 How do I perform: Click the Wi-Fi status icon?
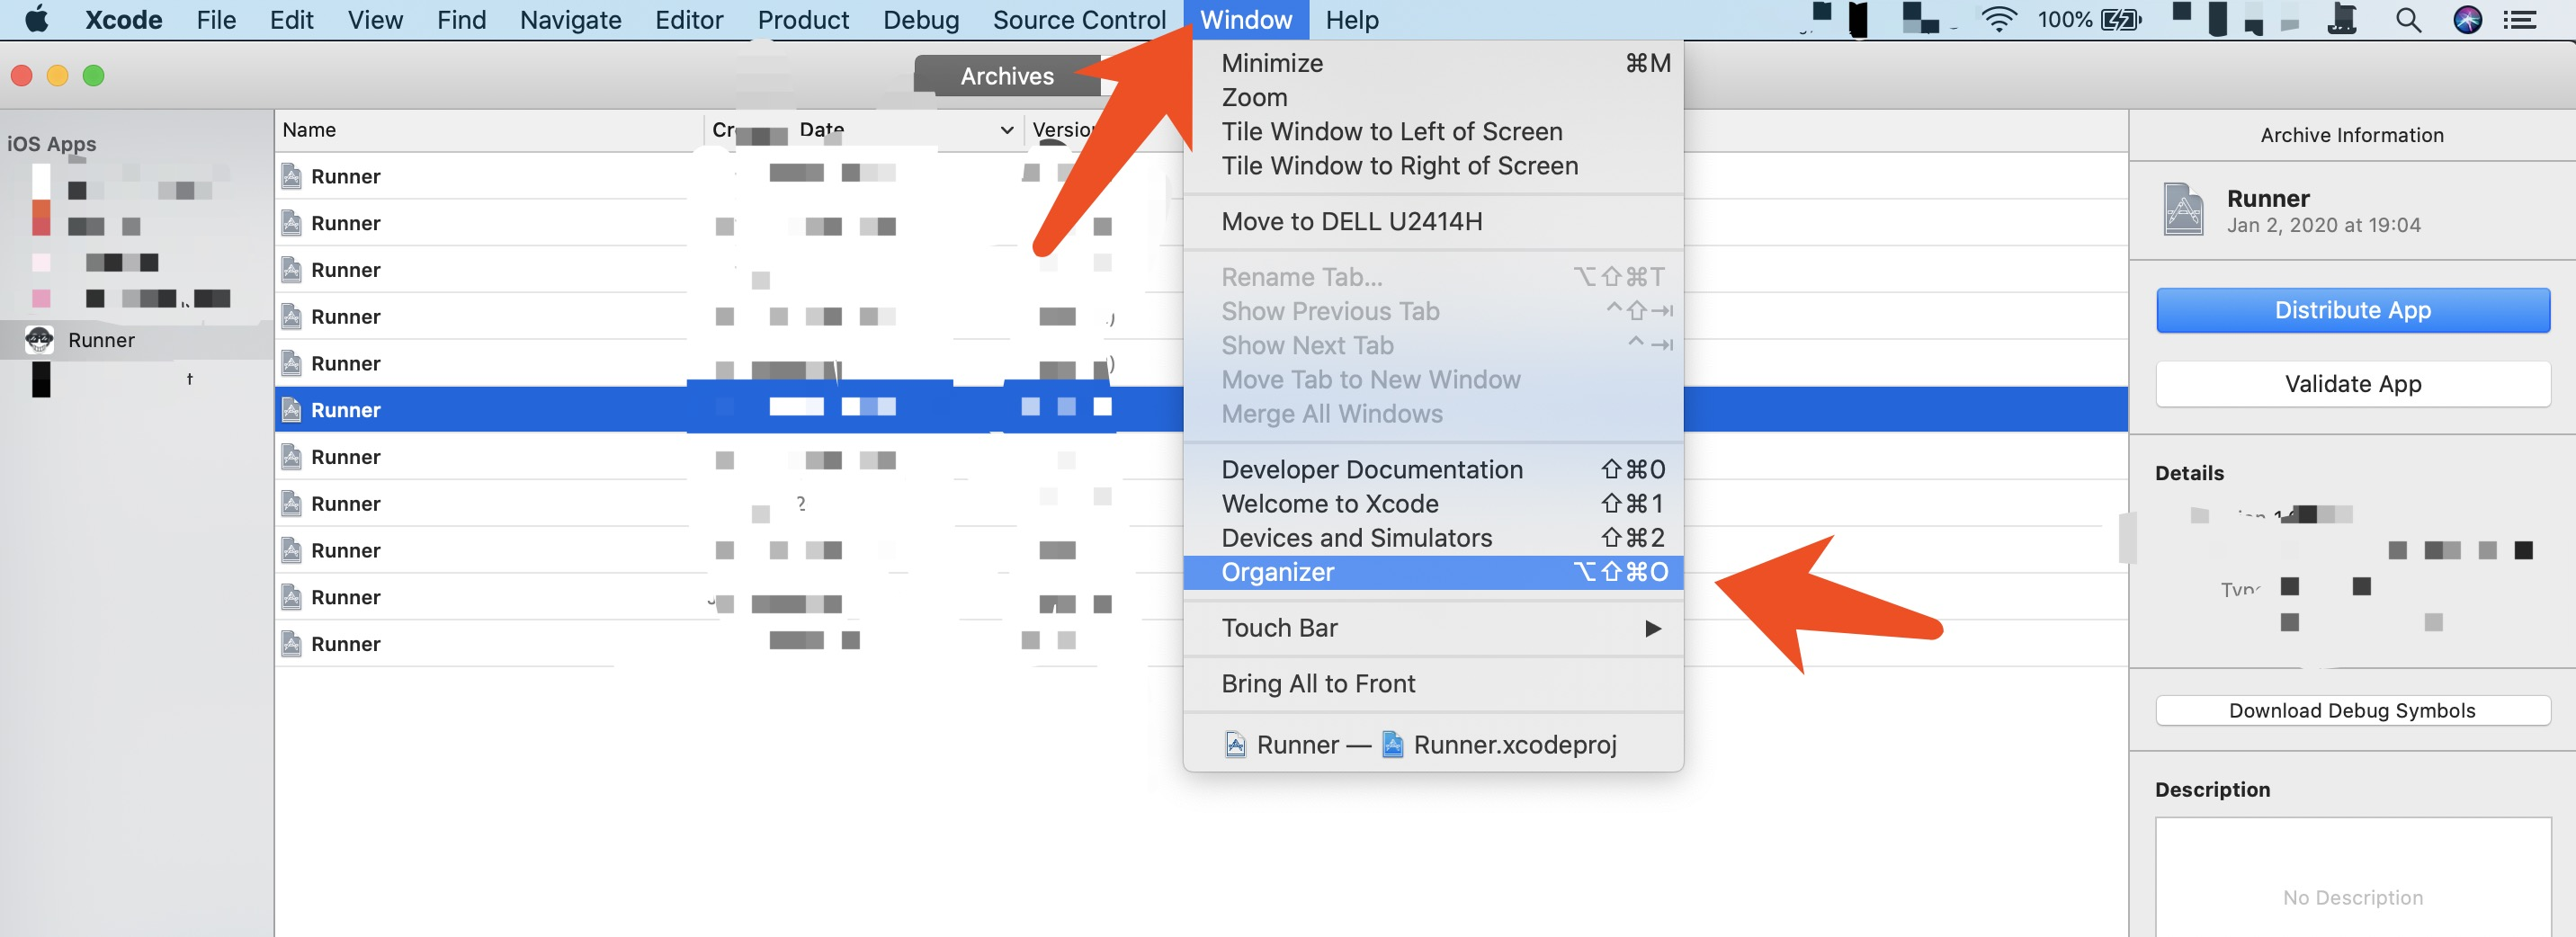tap(1998, 20)
